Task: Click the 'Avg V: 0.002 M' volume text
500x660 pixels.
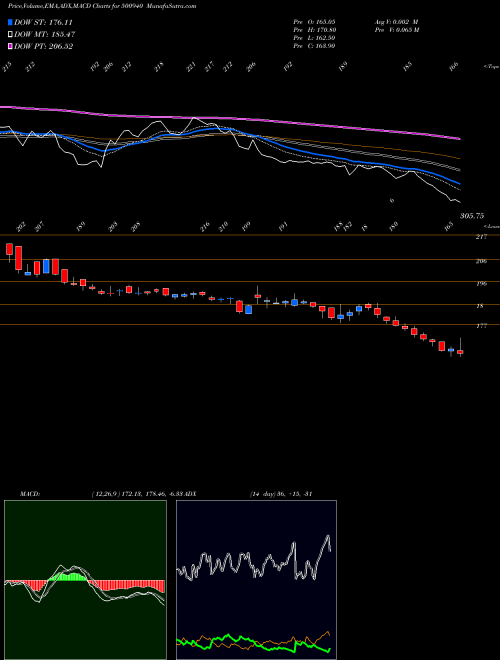Action: tap(396, 21)
